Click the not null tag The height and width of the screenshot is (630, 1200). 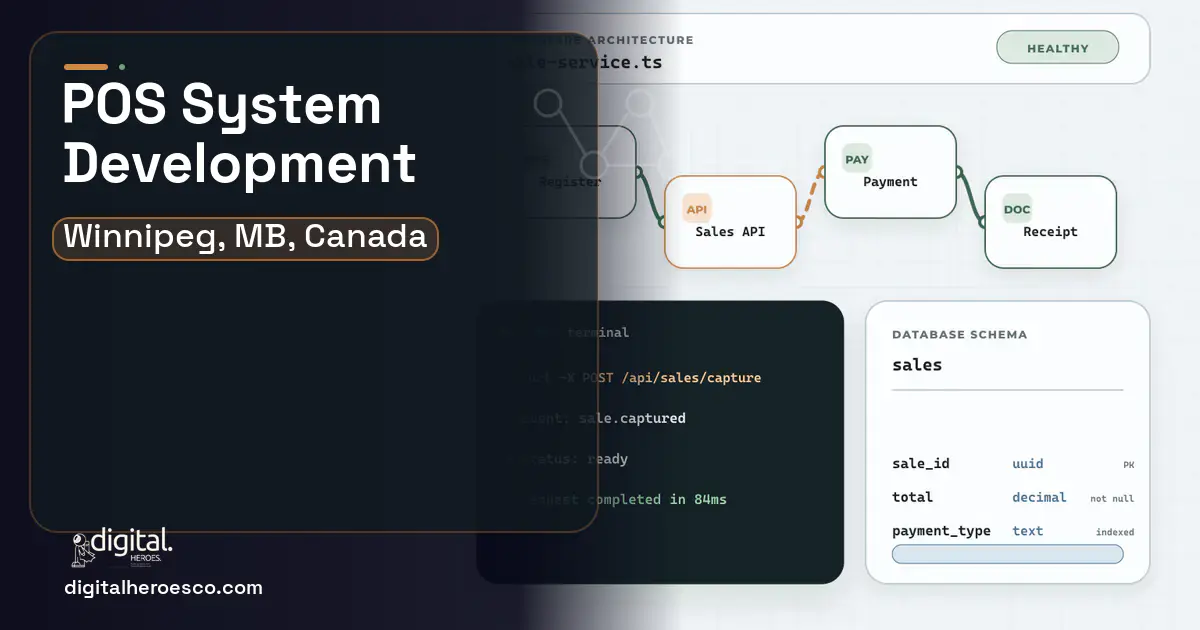click(x=1112, y=498)
